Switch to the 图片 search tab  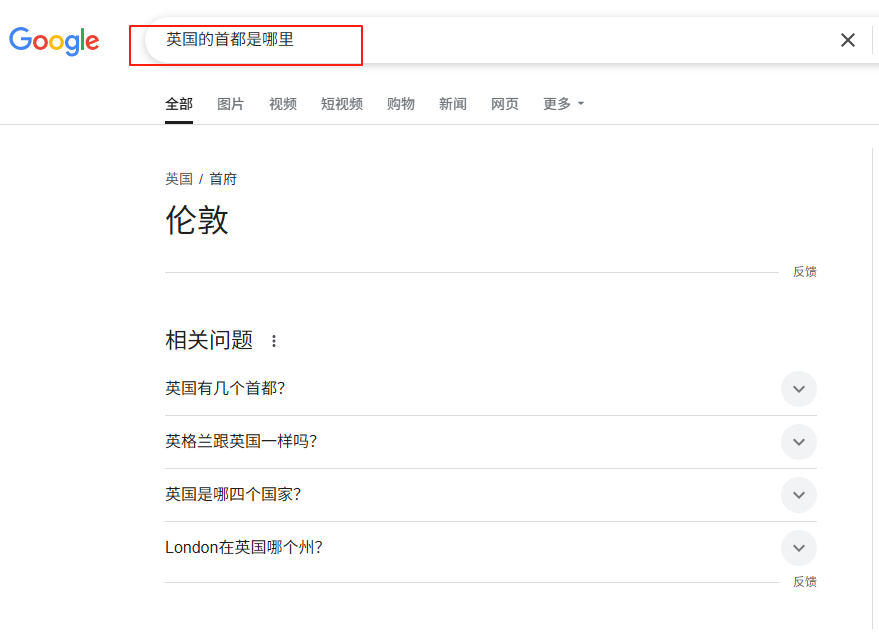coord(231,103)
